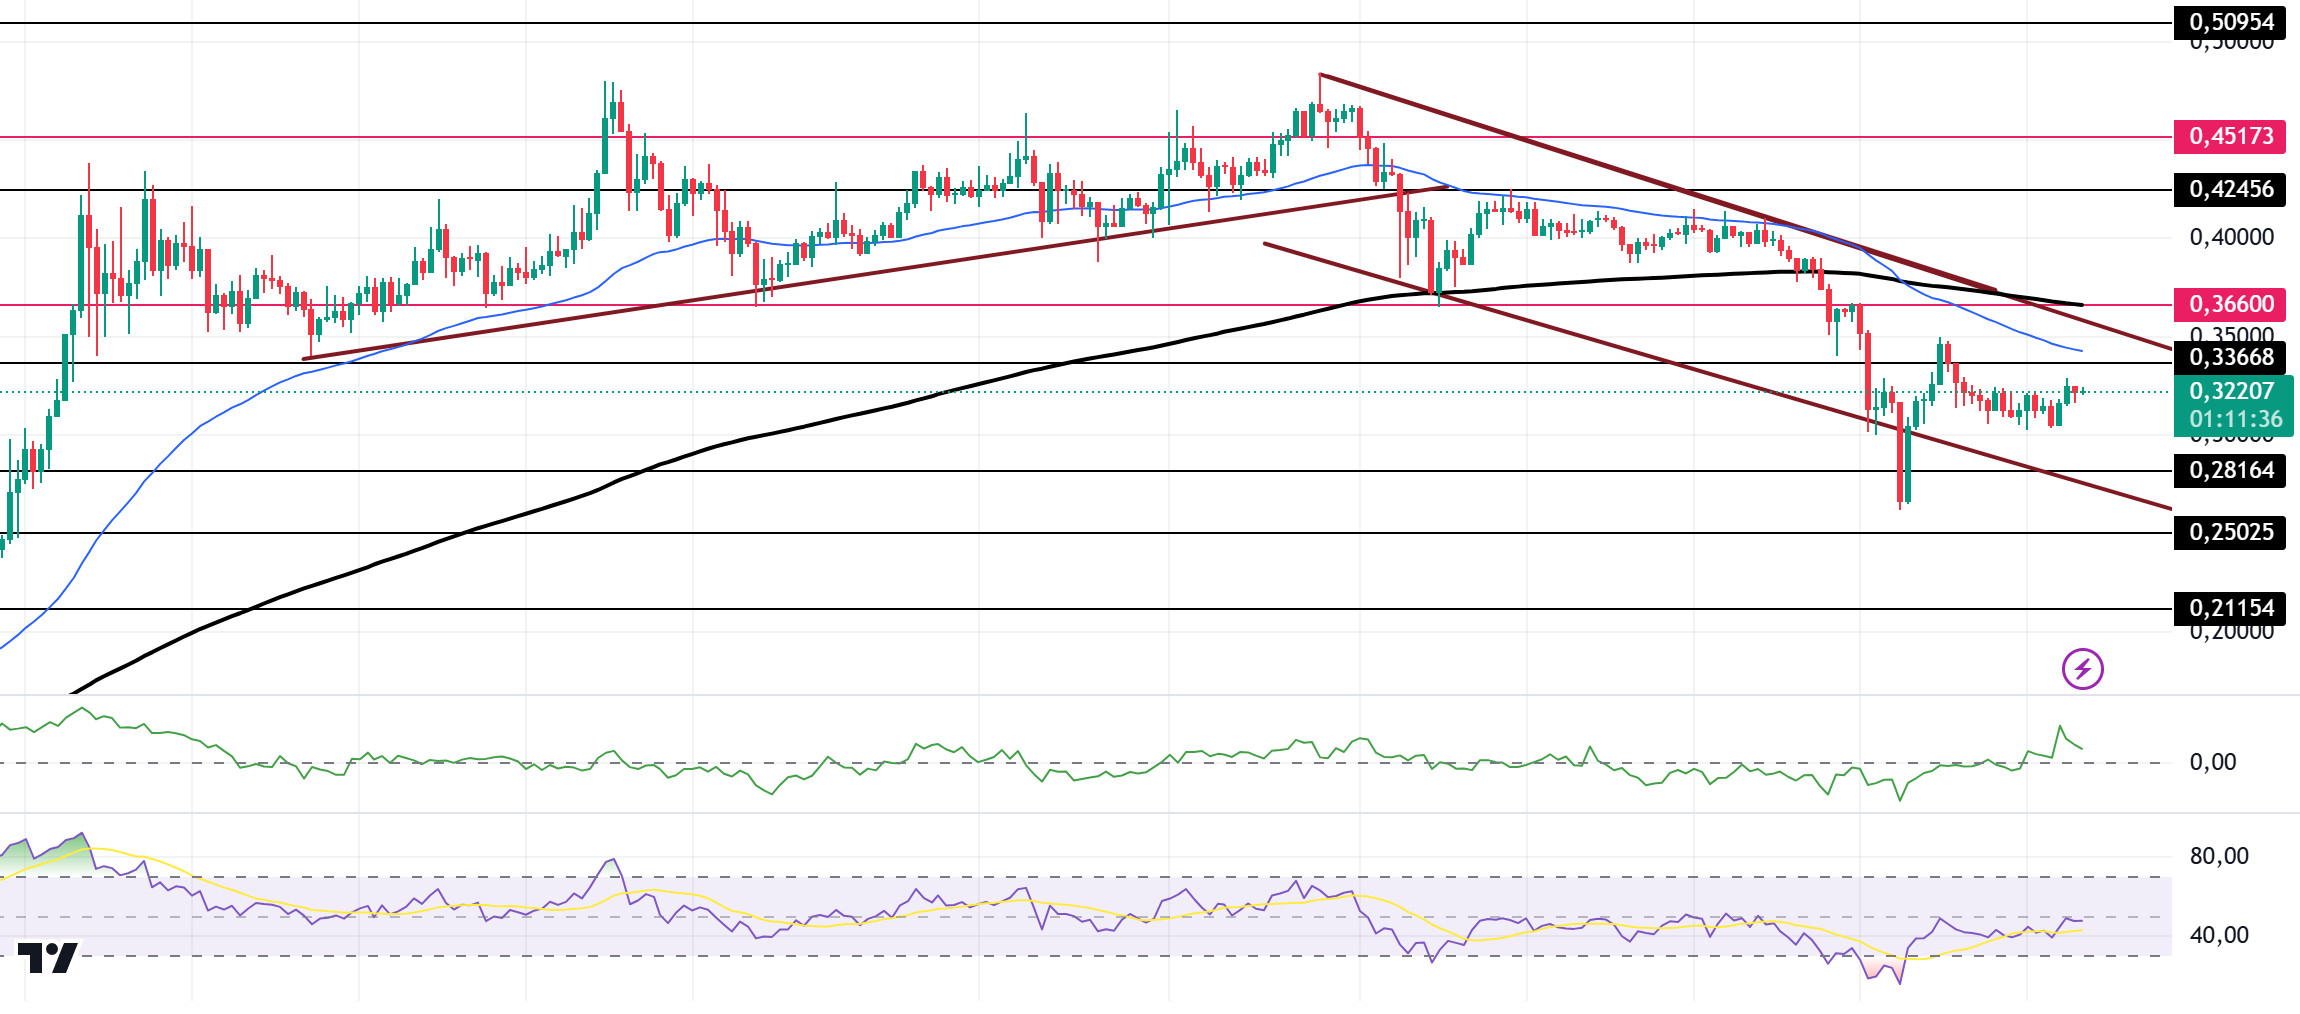The width and height of the screenshot is (2300, 1014).
Task: Select the 0,21154 price level label
Action: coord(2230,608)
